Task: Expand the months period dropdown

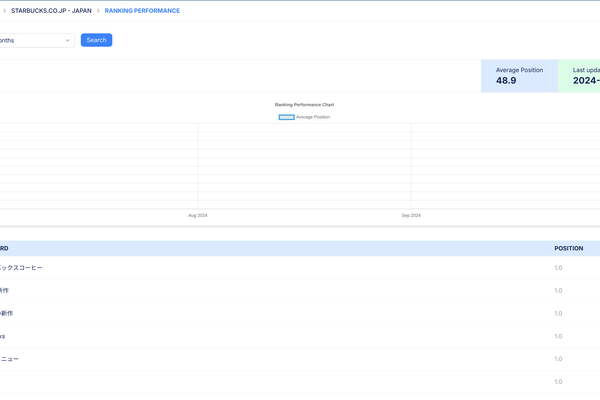Action: [36, 40]
